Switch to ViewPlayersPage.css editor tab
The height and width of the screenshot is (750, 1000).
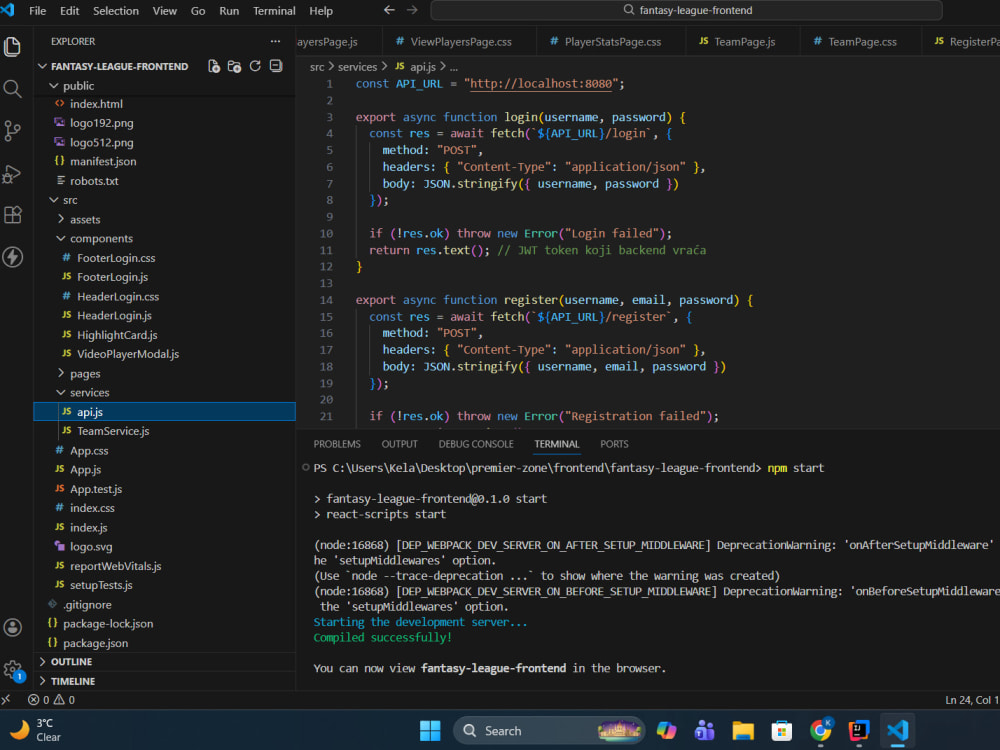[x=459, y=41]
